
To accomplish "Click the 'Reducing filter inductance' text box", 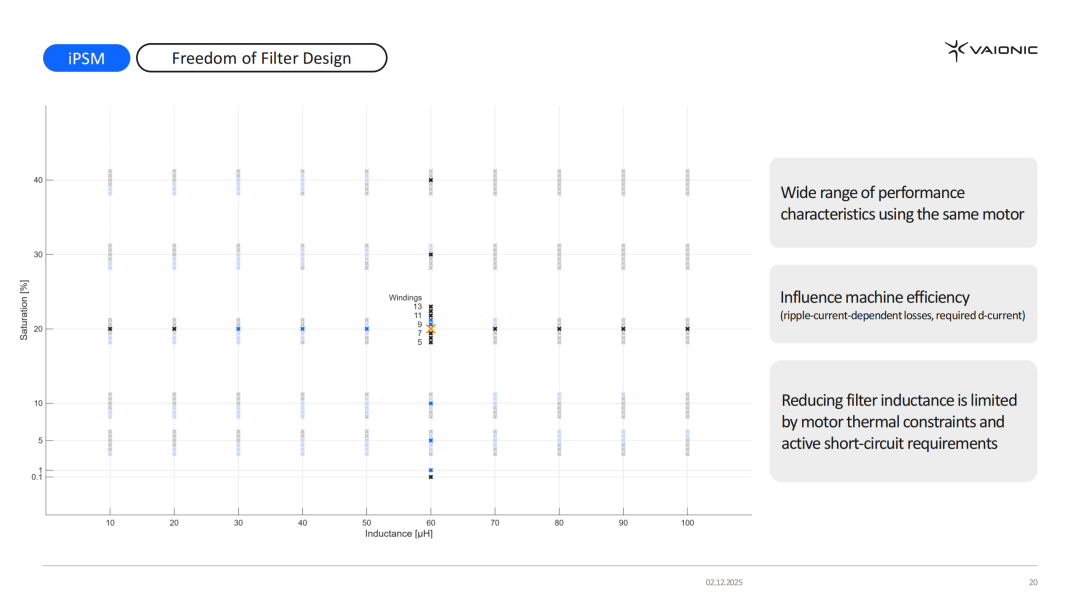I will (903, 421).
